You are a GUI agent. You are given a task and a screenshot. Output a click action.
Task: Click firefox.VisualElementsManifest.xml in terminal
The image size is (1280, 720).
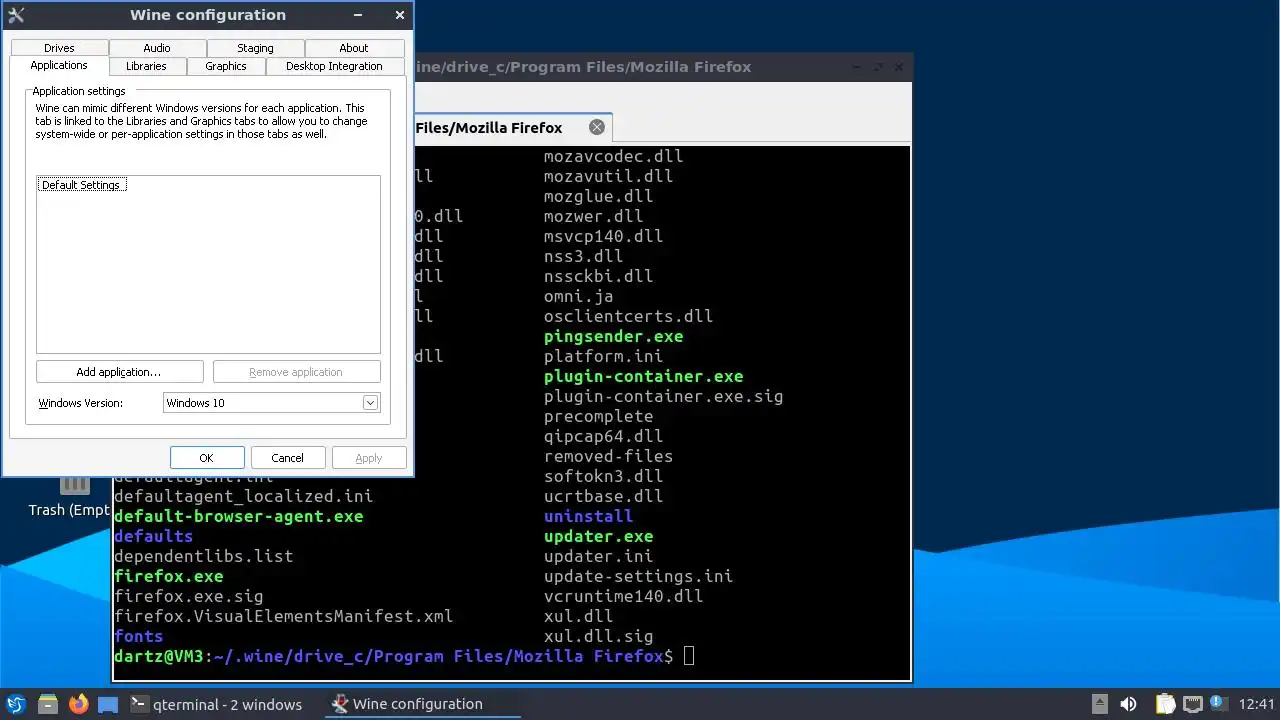coord(284,616)
